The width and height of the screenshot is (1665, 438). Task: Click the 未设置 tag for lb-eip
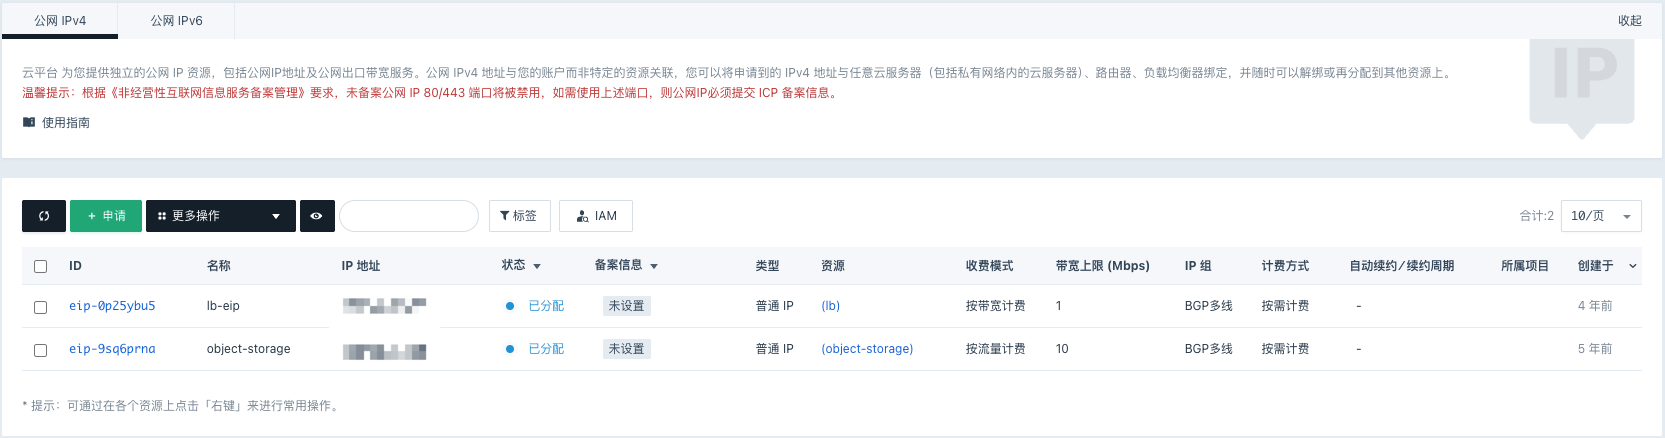point(627,306)
